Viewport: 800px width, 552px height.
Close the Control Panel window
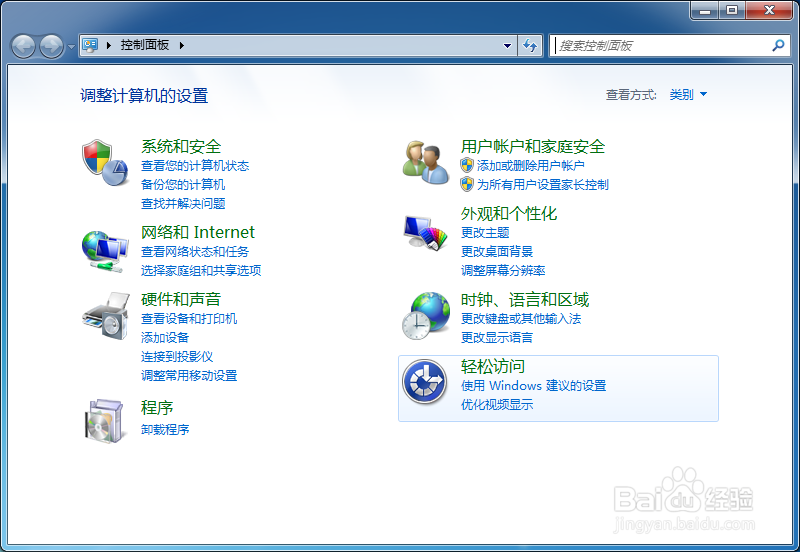(769, 10)
